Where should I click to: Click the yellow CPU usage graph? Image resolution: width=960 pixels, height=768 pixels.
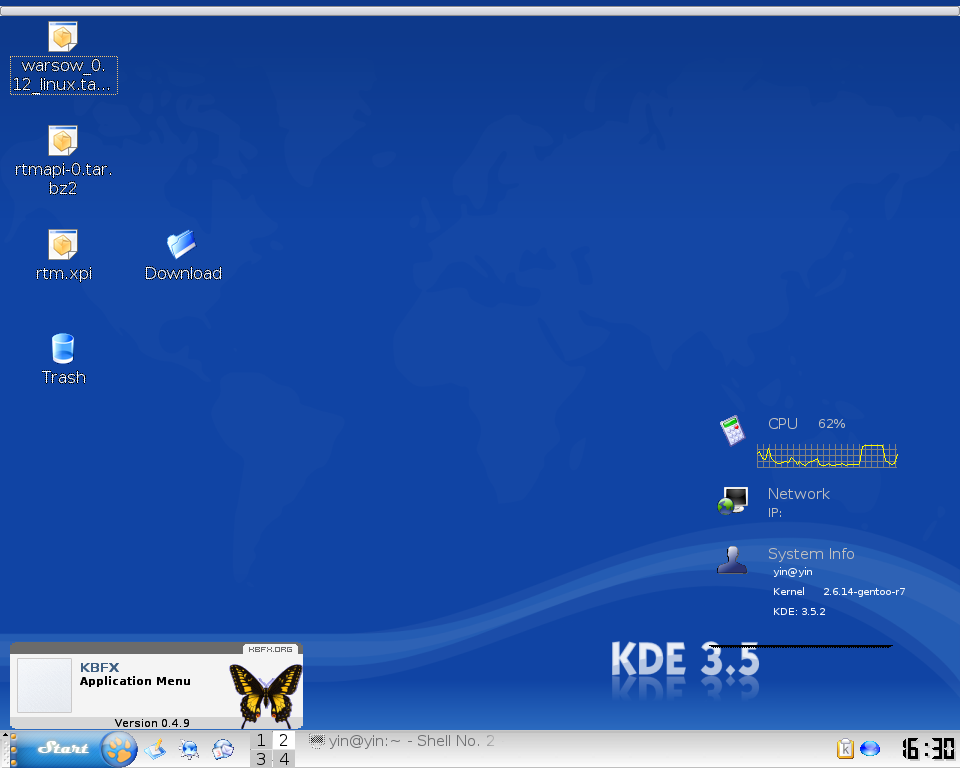pos(827,456)
